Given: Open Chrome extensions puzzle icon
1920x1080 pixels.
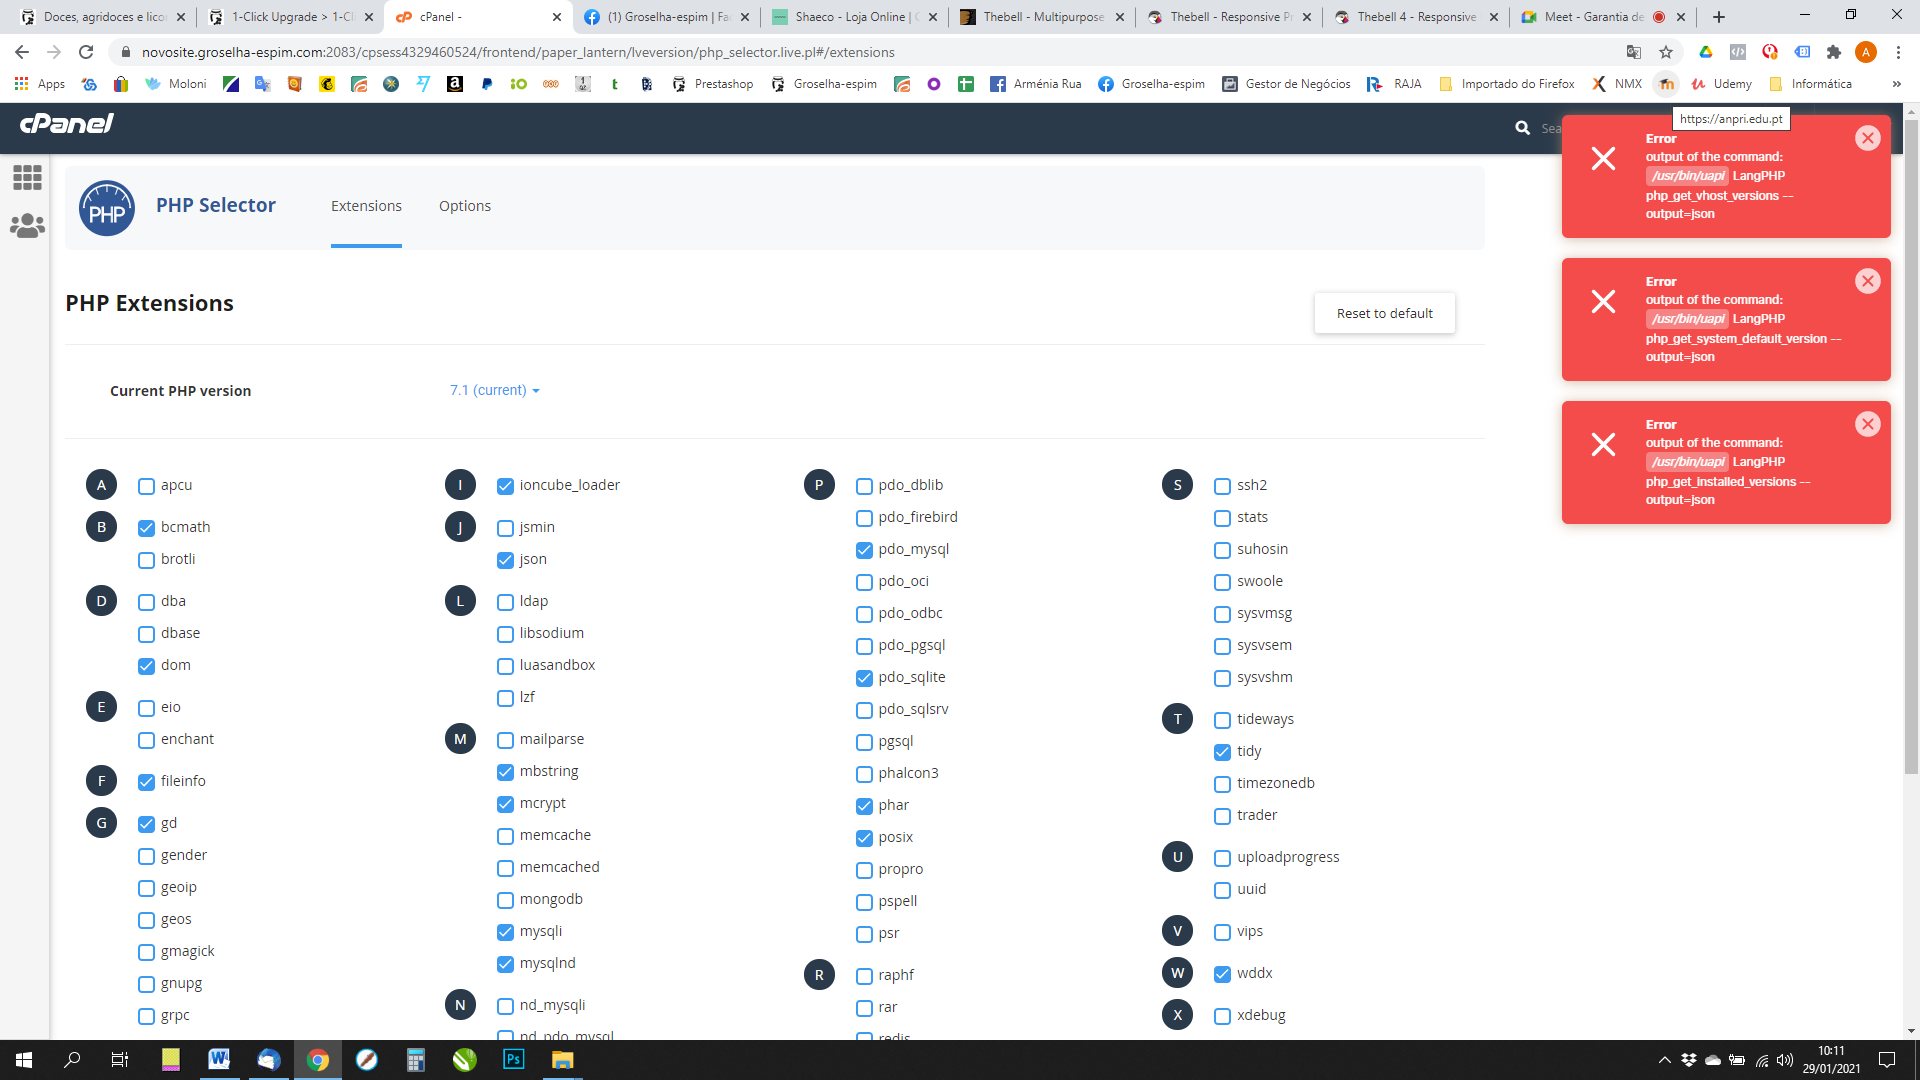Looking at the screenshot, I should pyautogui.click(x=1833, y=52).
